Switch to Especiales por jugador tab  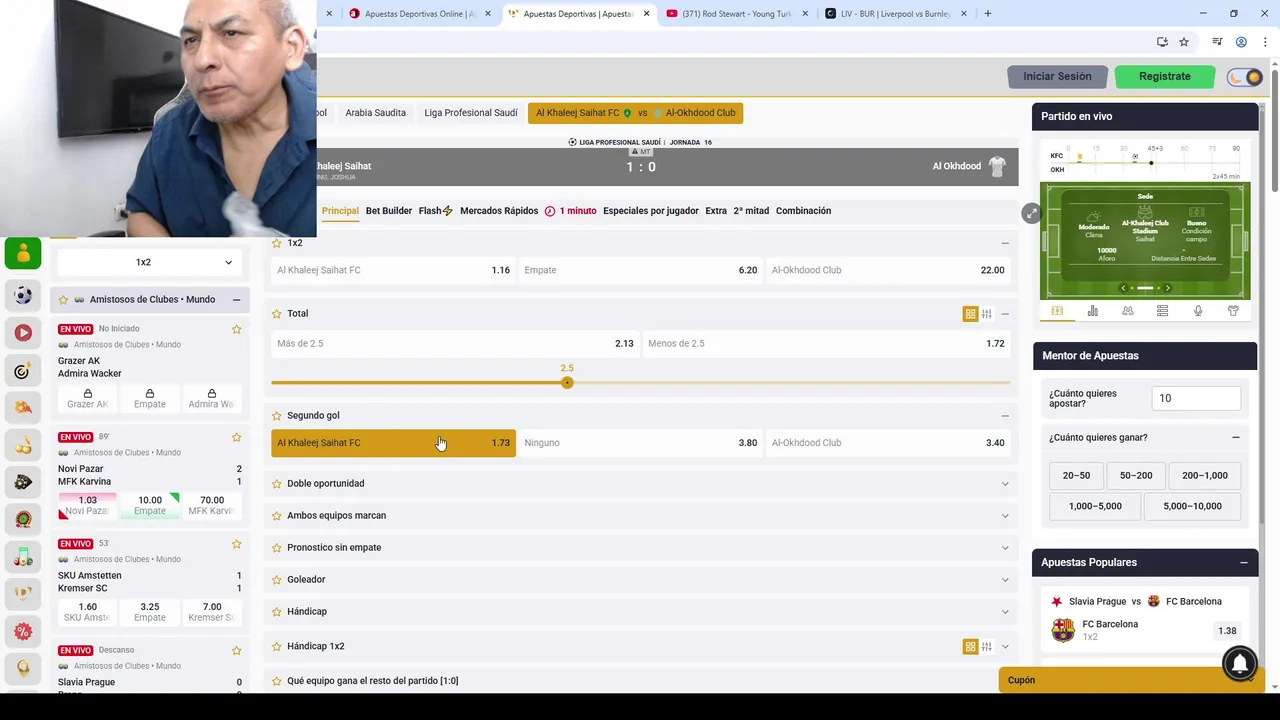point(650,211)
